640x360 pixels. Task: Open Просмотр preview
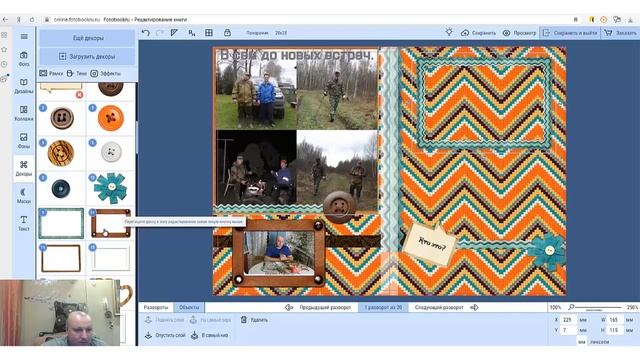[x=519, y=33]
